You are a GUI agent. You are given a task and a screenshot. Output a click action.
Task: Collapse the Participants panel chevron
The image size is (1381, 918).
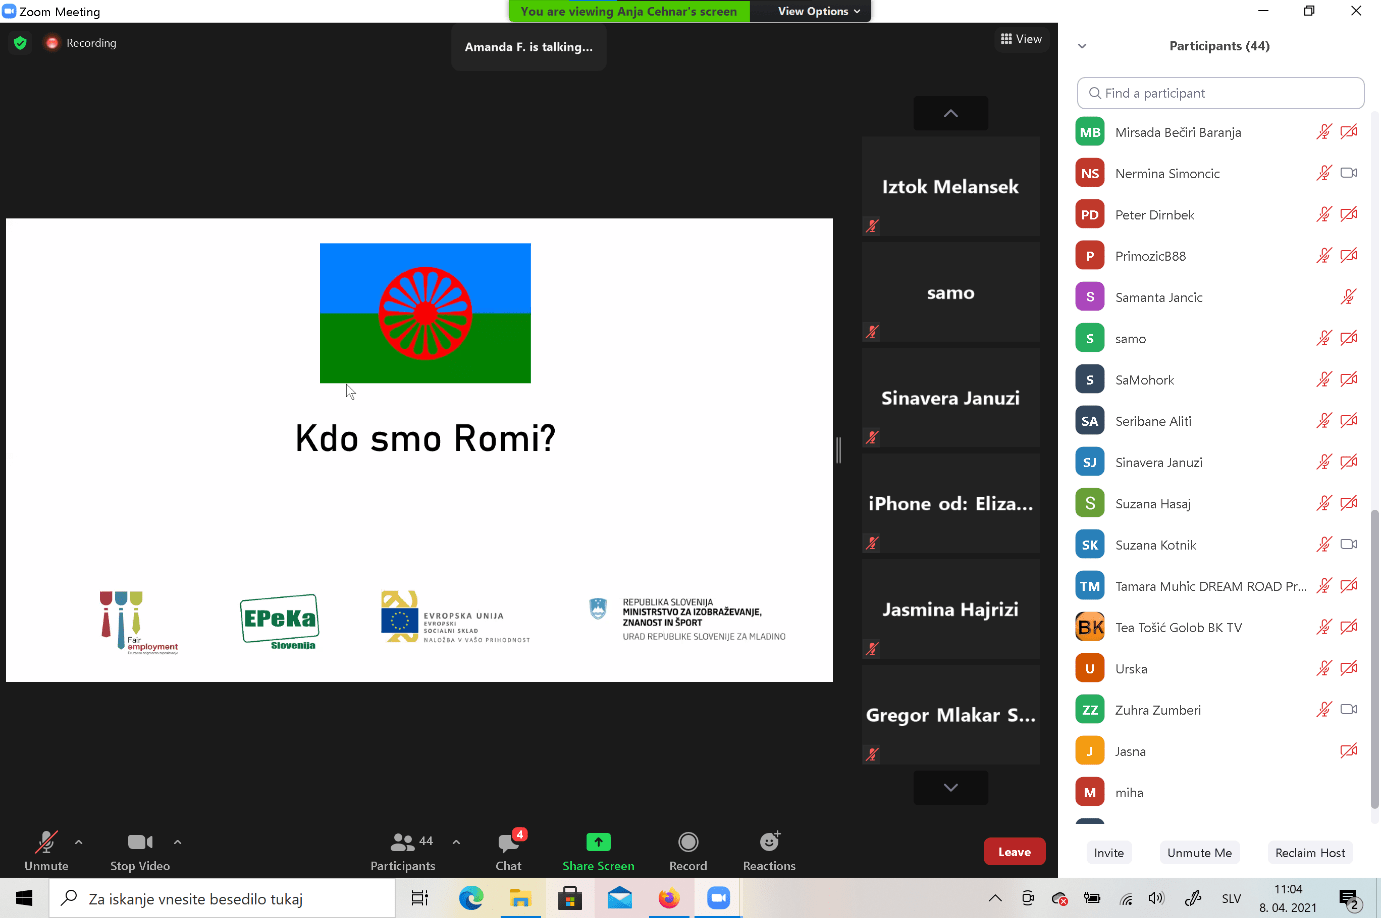pyautogui.click(x=1082, y=46)
